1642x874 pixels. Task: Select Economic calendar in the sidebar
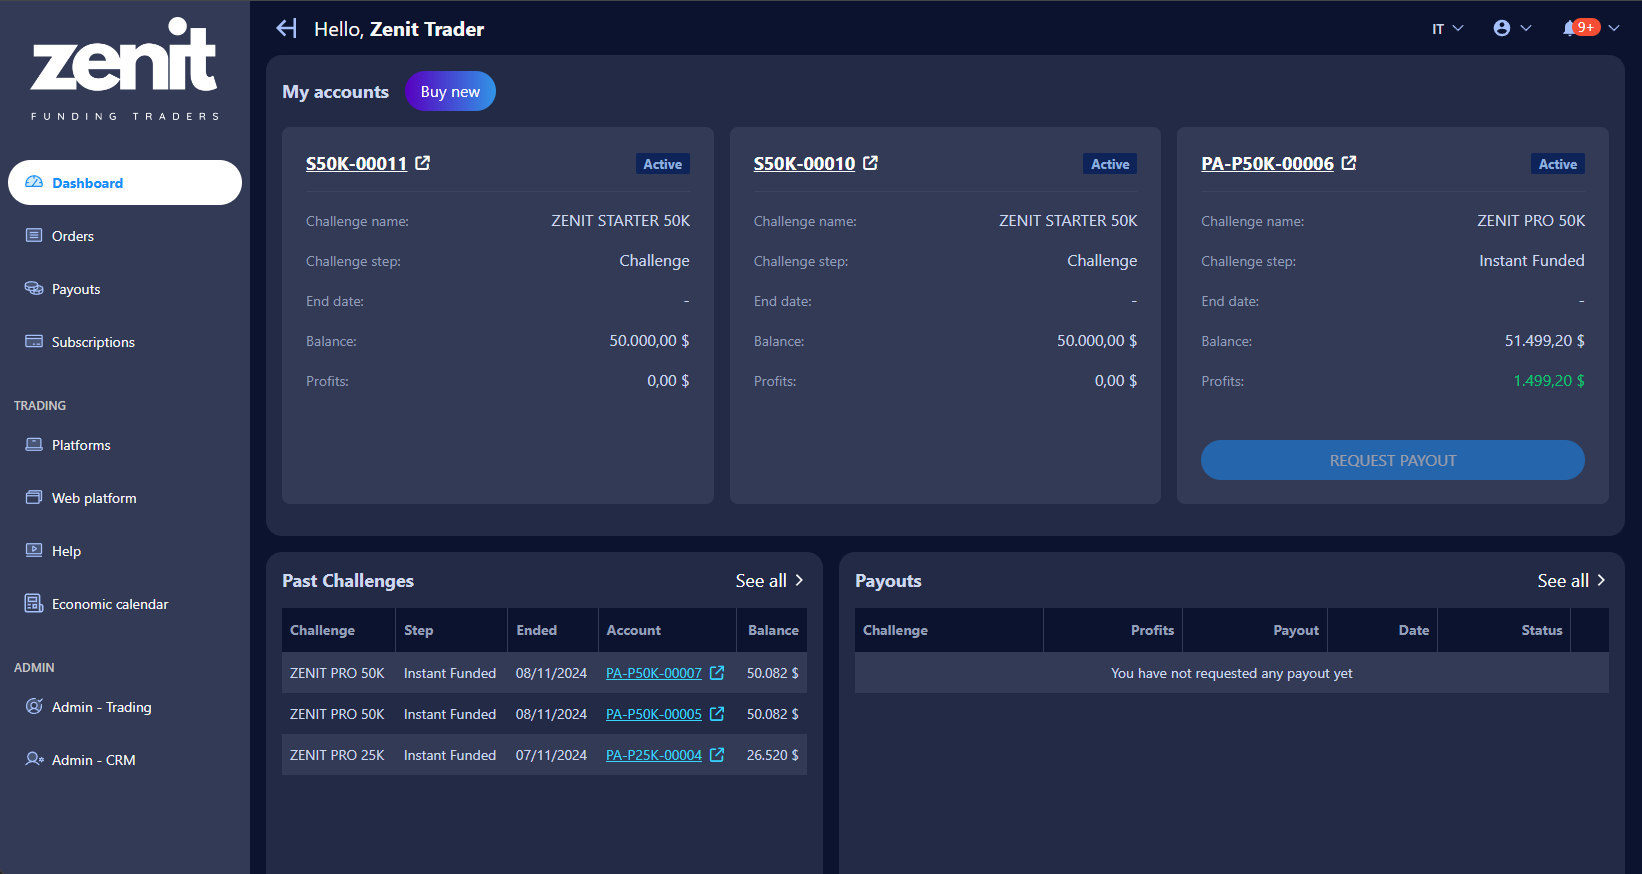(110, 604)
